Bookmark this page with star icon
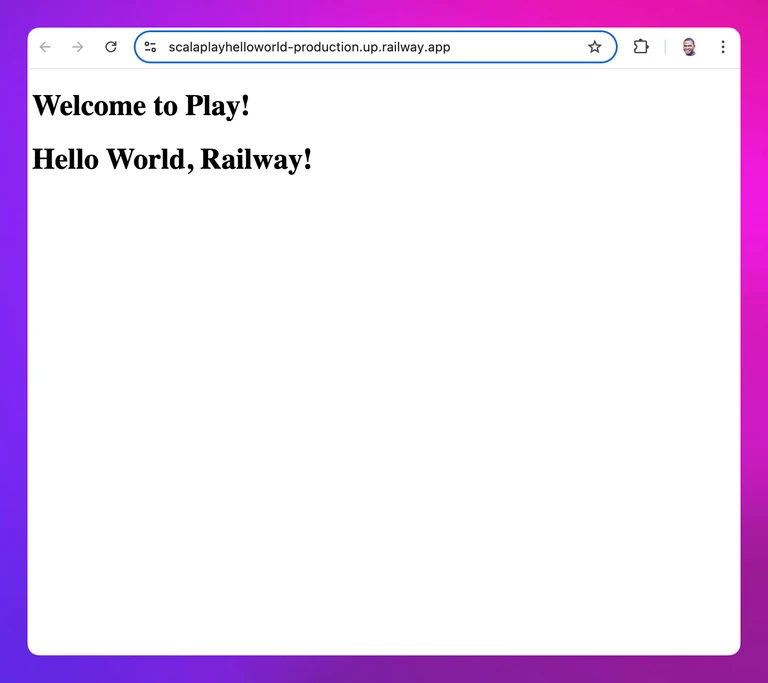The width and height of the screenshot is (768, 683). [595, 47]
